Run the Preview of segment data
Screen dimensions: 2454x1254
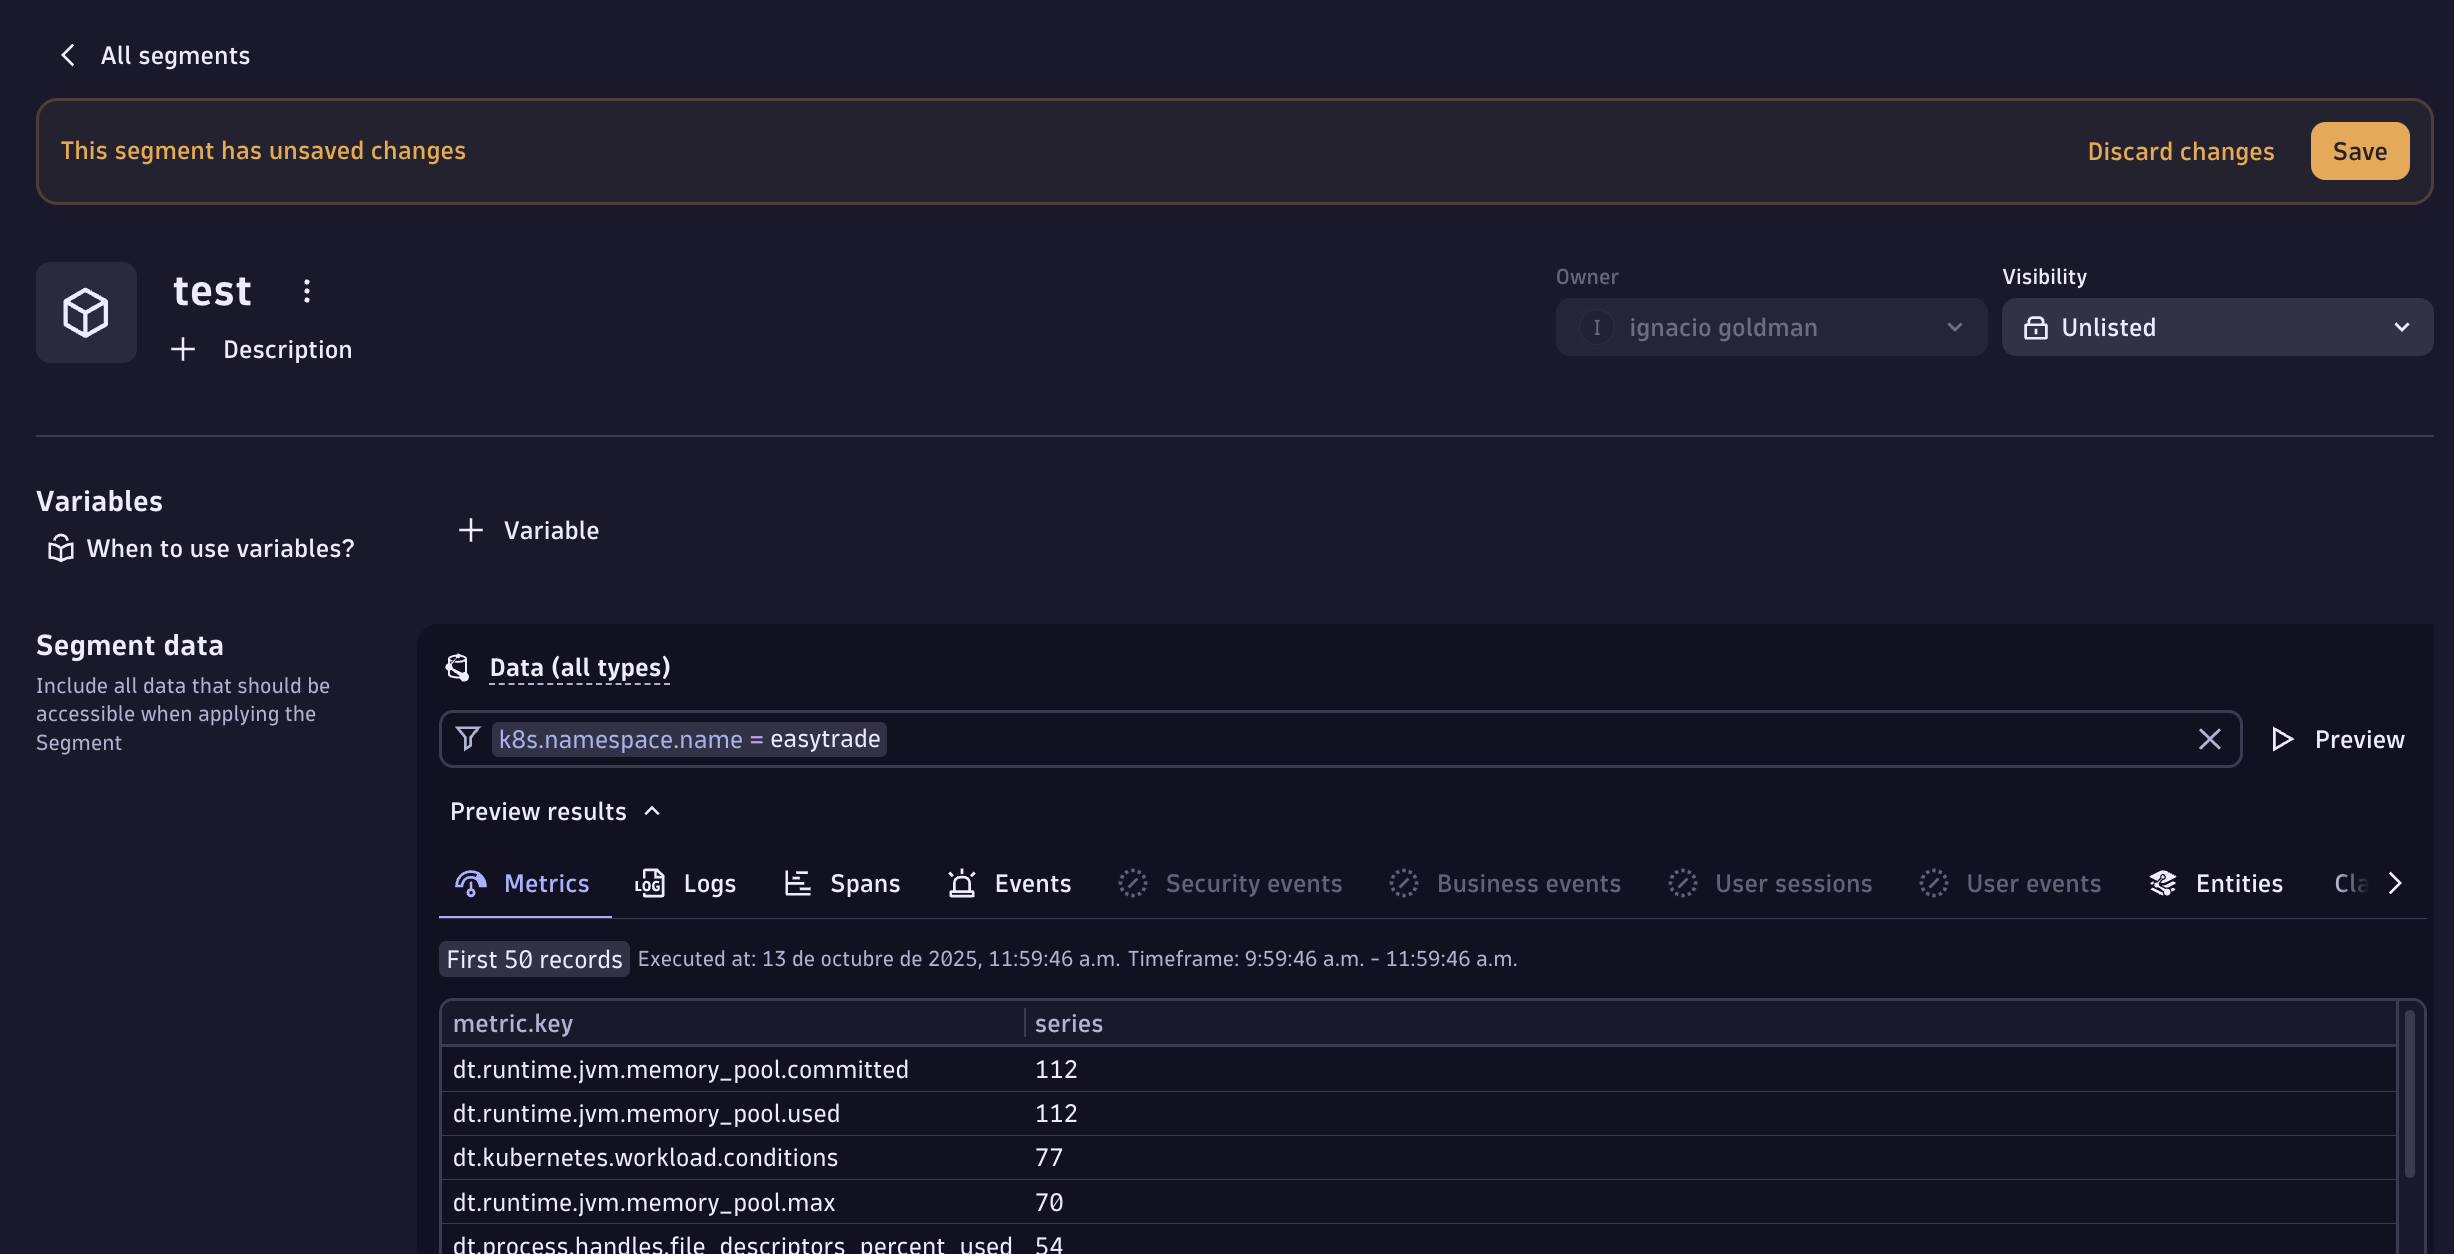click(x=2337, y=739)
